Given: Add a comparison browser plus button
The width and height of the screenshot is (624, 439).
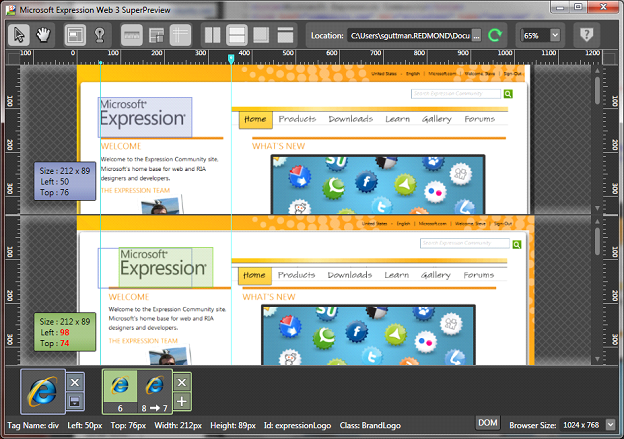Looking at the screenshot, I should tap(182, 402).
